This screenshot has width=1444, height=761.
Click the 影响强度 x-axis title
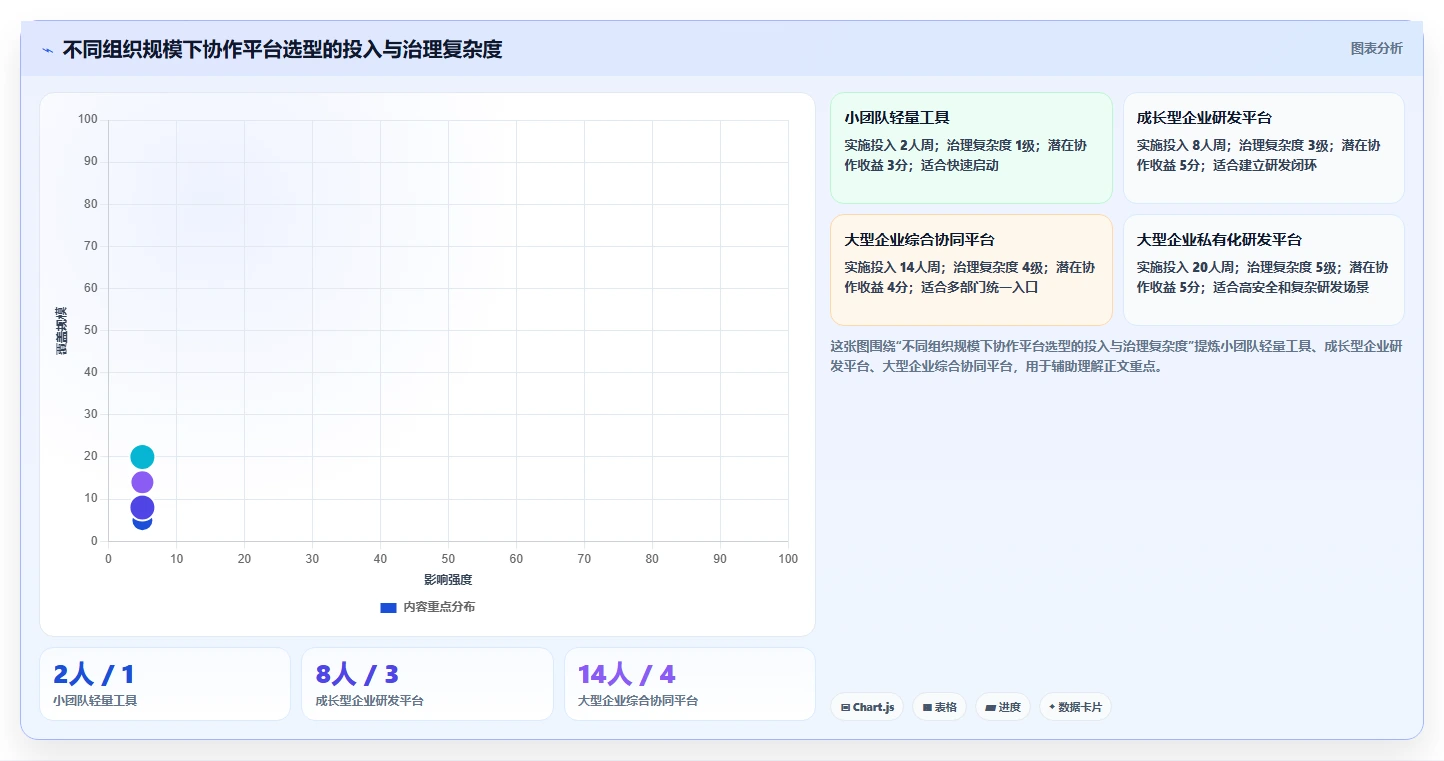(448, 580)
